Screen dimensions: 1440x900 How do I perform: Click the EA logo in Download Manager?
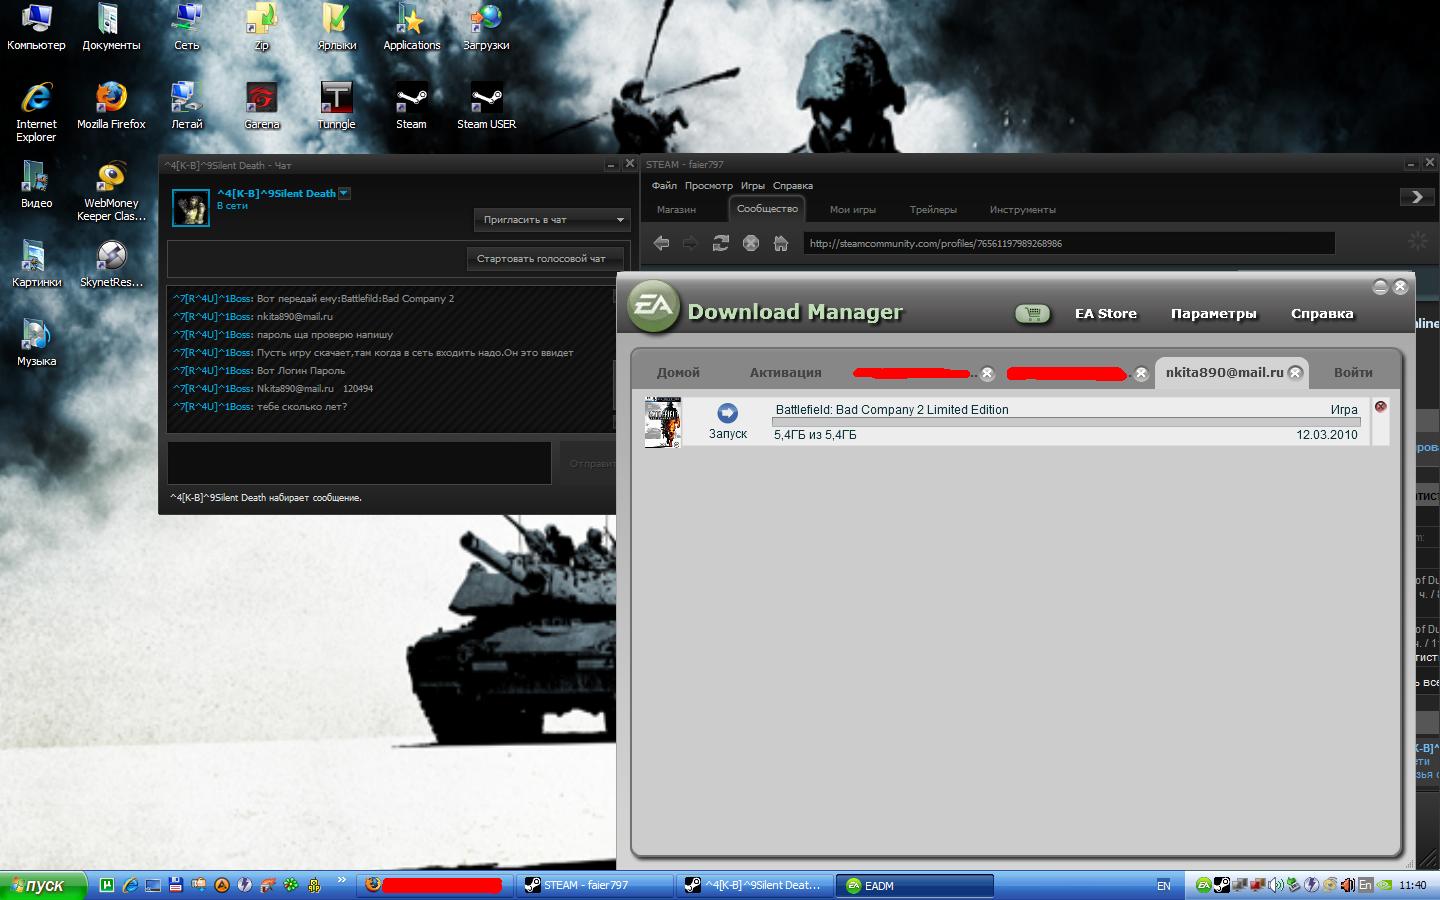pos(653,305)
